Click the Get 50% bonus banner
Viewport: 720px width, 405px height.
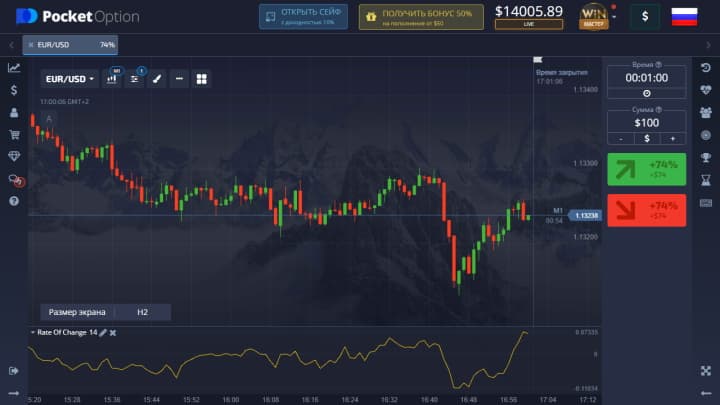point(421,17)
